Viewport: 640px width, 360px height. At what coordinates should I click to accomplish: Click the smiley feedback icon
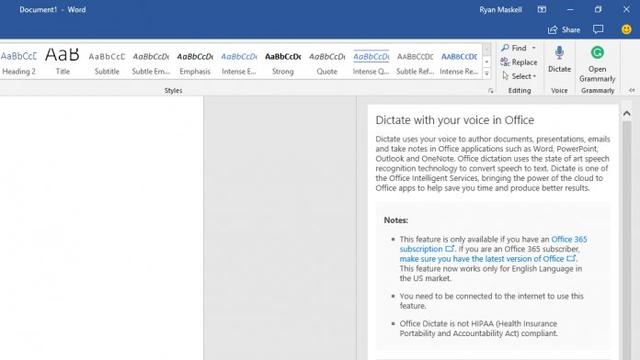click(626, 29)
